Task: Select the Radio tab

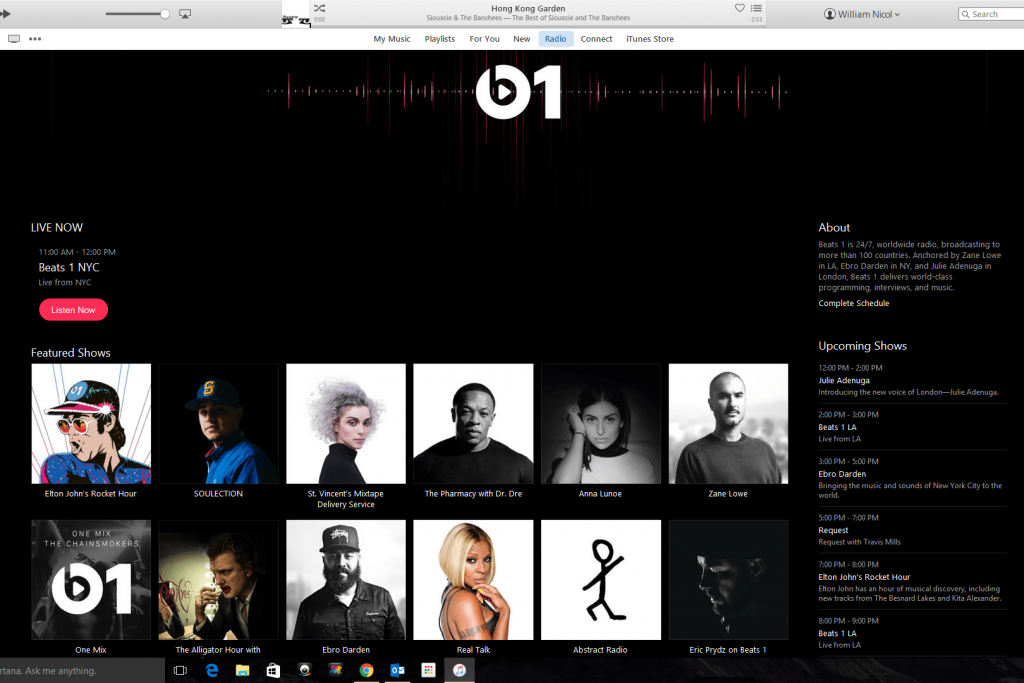Action: (x=556, y=39)
